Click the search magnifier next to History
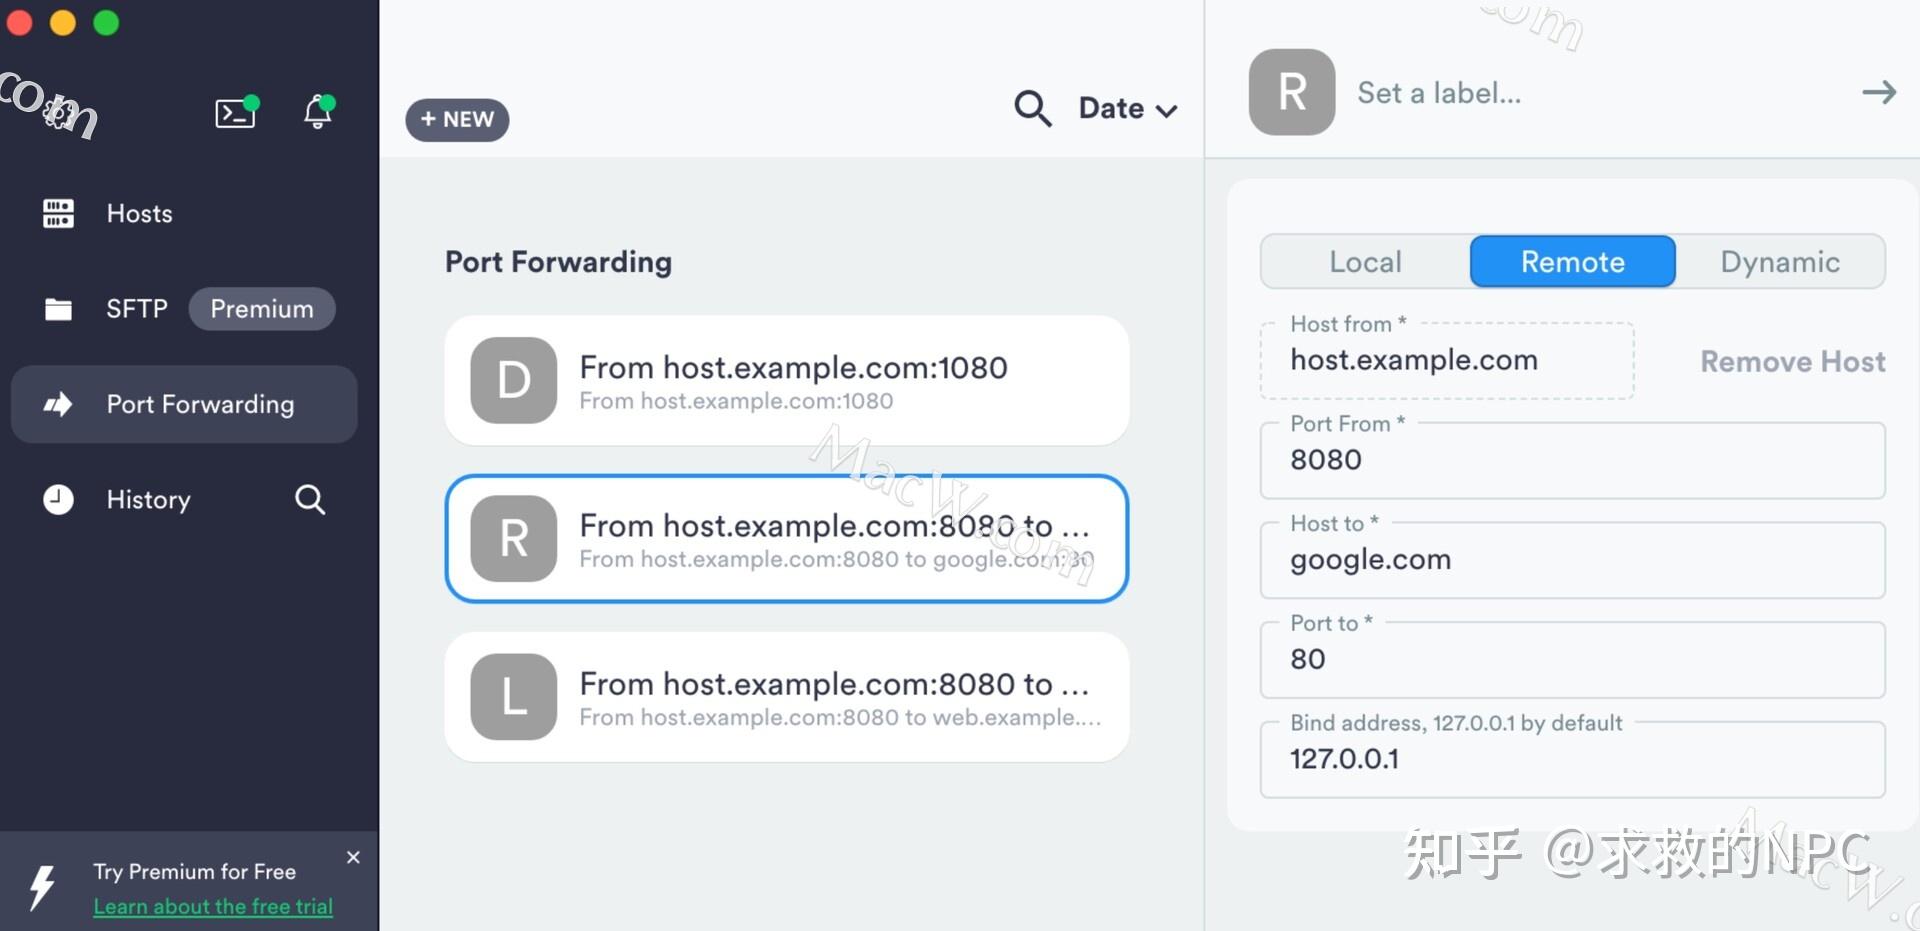The image size is (1920, 931). pos(310,499)
